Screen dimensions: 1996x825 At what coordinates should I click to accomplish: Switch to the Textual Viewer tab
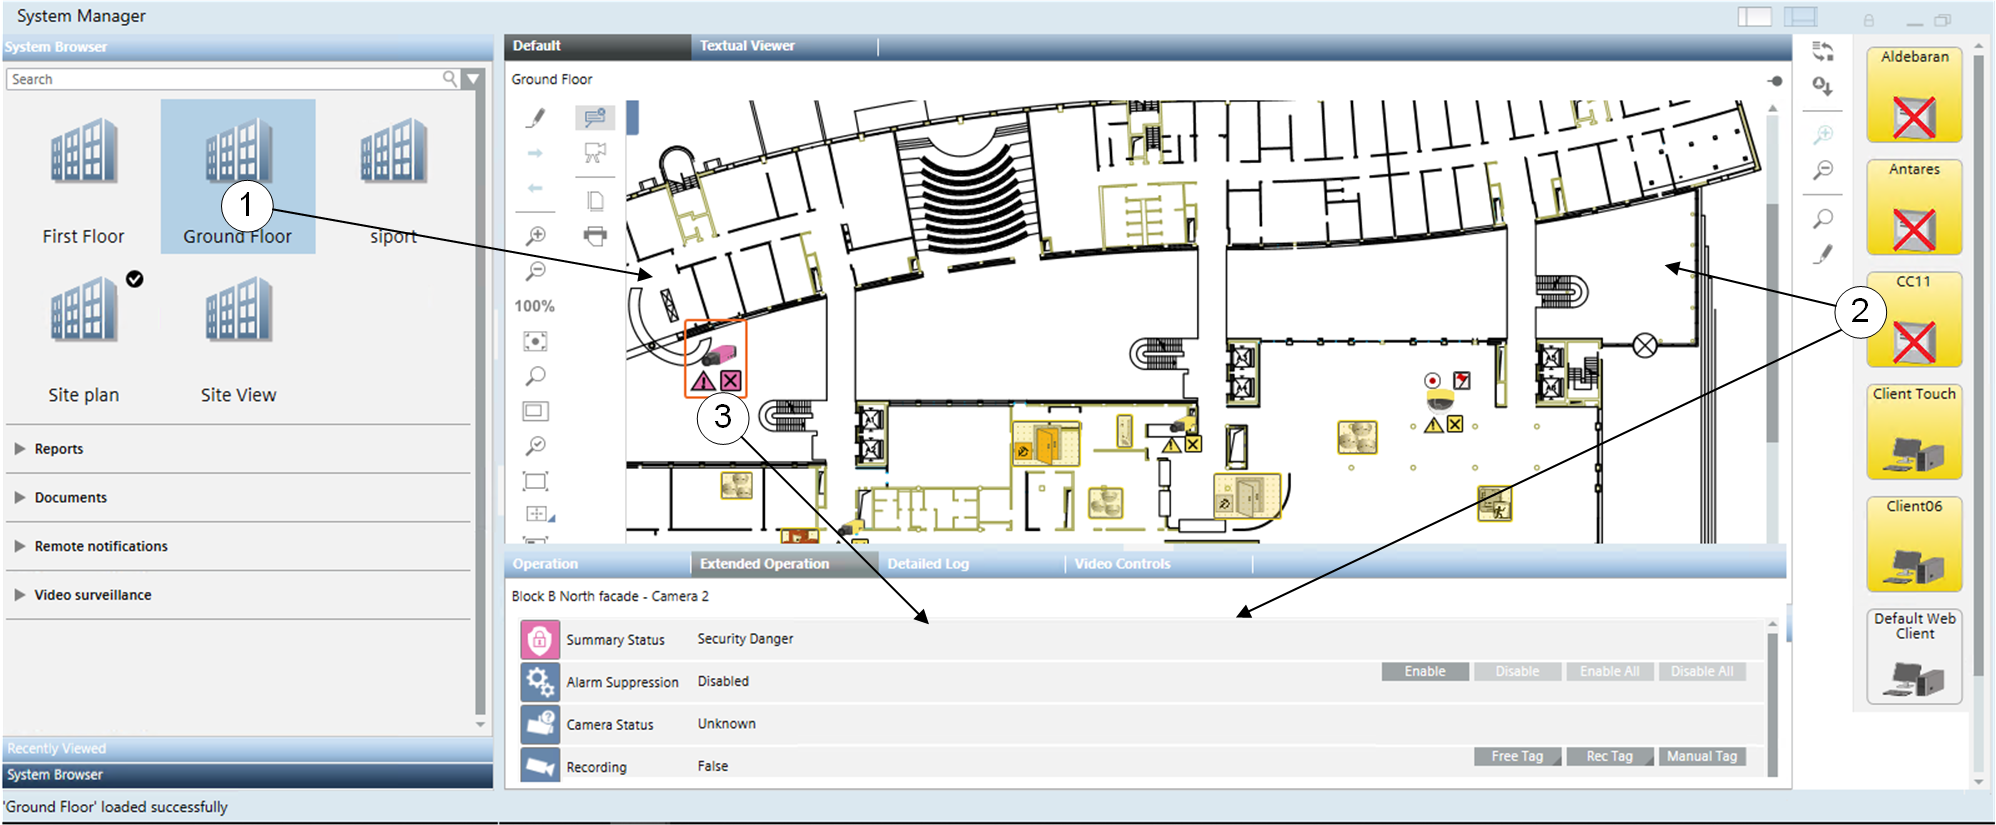click(x=747, y=46)
